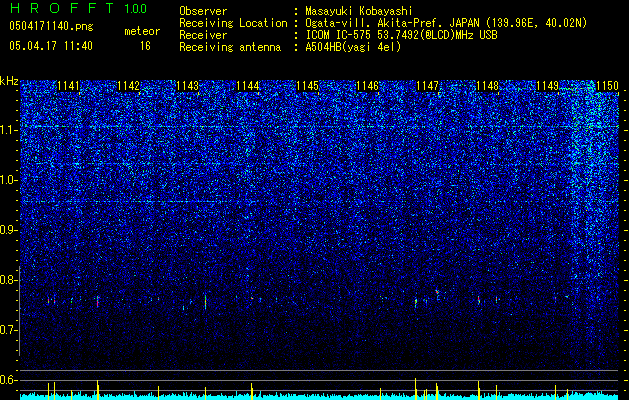Click the HROFFT program title
This screenshot has height=400, width=629.
click(62, 8)
